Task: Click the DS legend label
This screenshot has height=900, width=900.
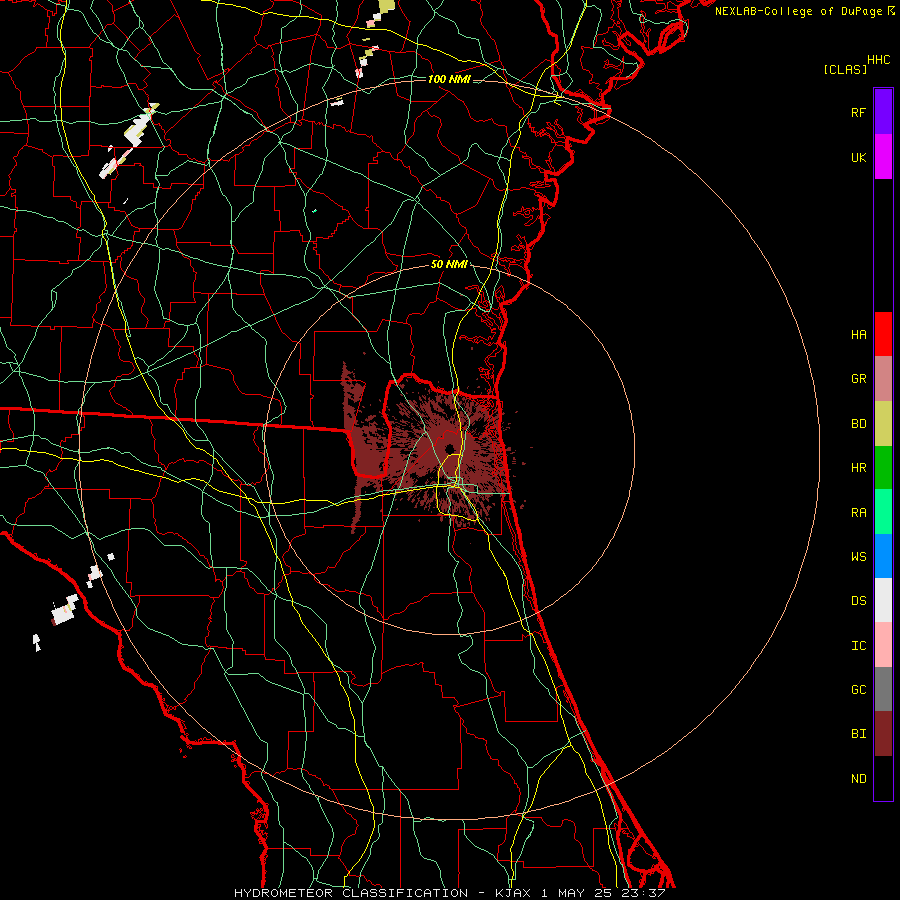Action: [x=858, y=600]
